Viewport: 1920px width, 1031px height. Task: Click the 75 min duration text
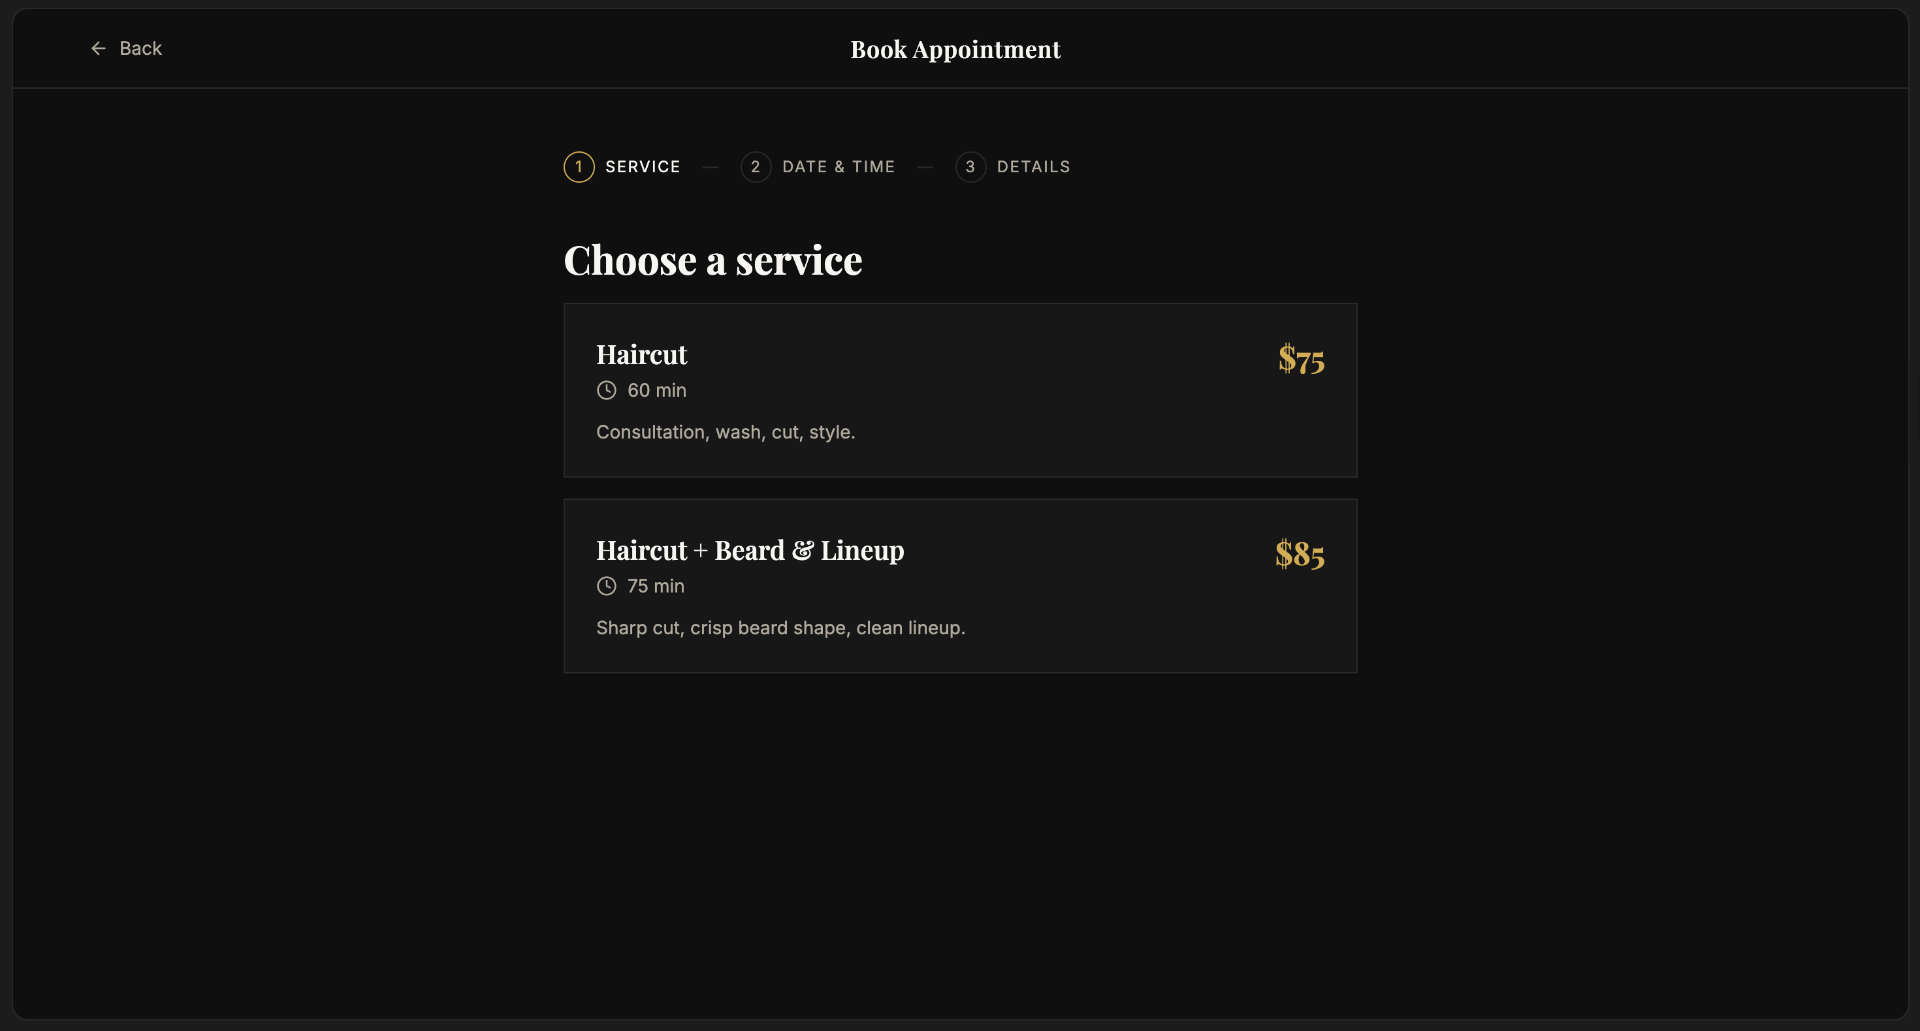(x=656, y=586)
